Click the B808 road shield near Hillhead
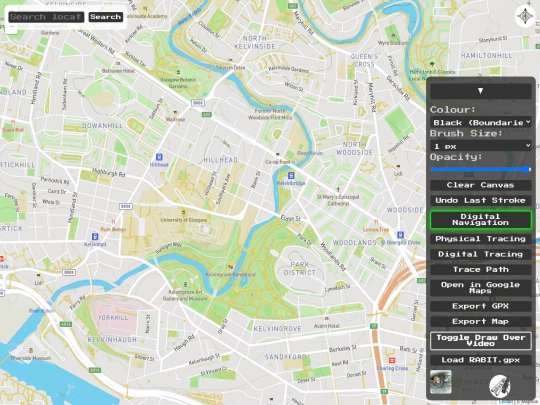Viewport: 540px width, 405px height. pos(198,103)
